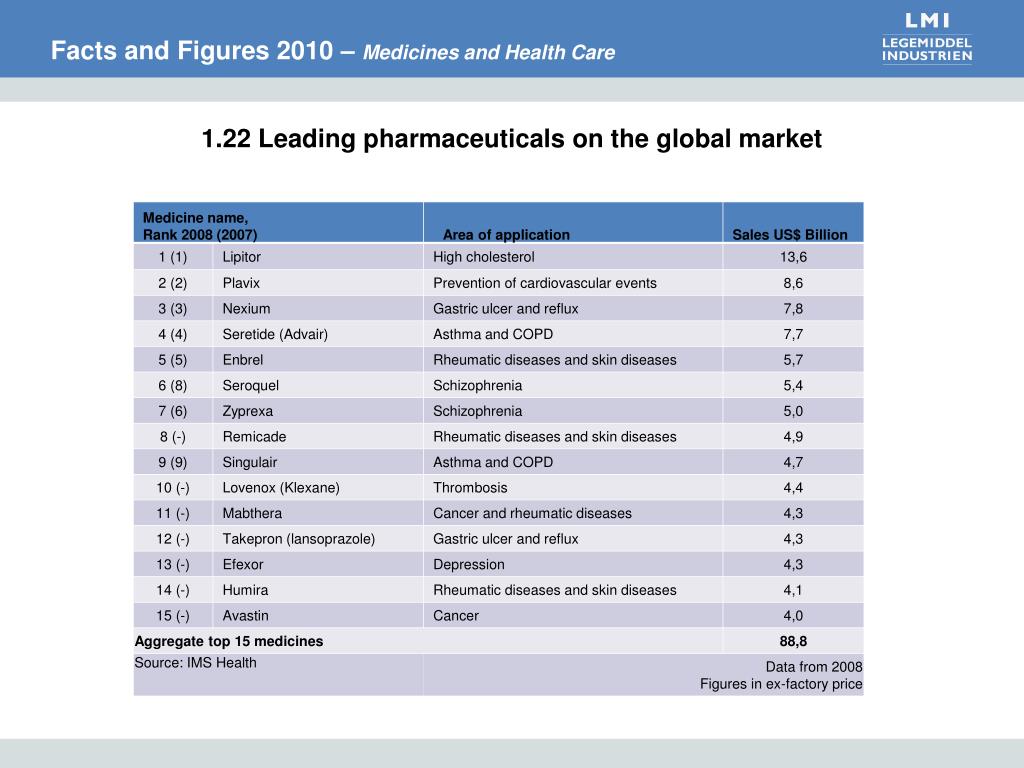Select the slide title 'Facts and Figures 2010'
The height and width of the screenshot is (768, 1024).
(x=192, y=50)
